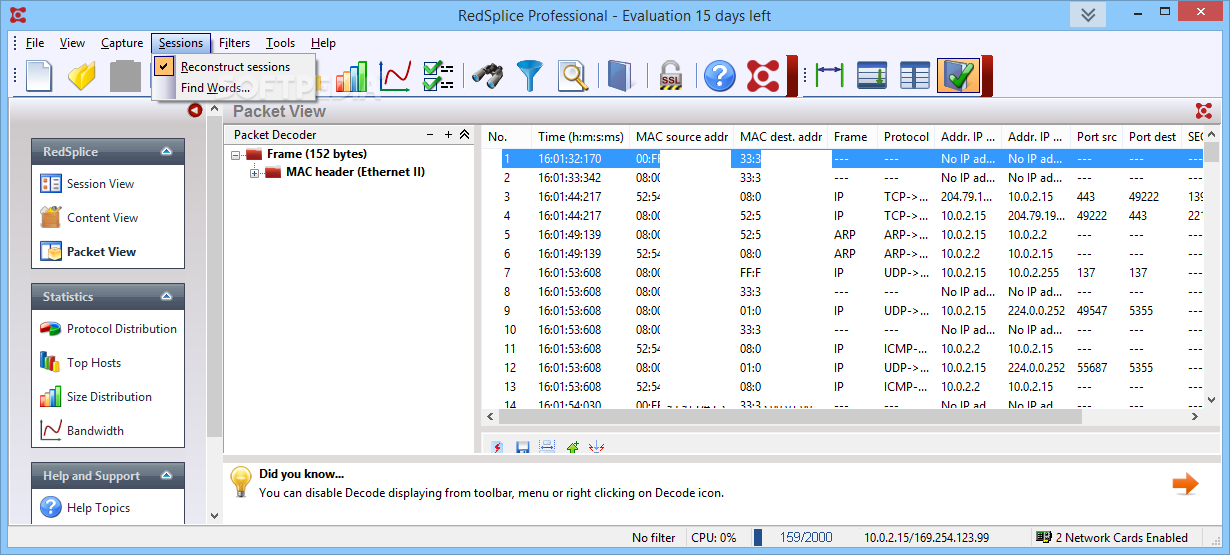Open Top Hosts statistics
Image resolution: width=1230 pixels, height=555 pixels.
point(94,363)
